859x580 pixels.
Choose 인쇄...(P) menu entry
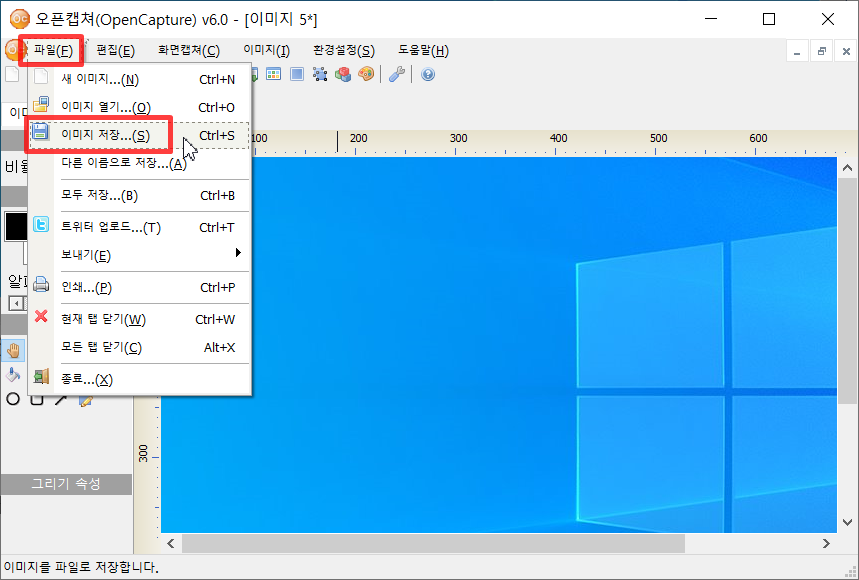click(140, 288)
